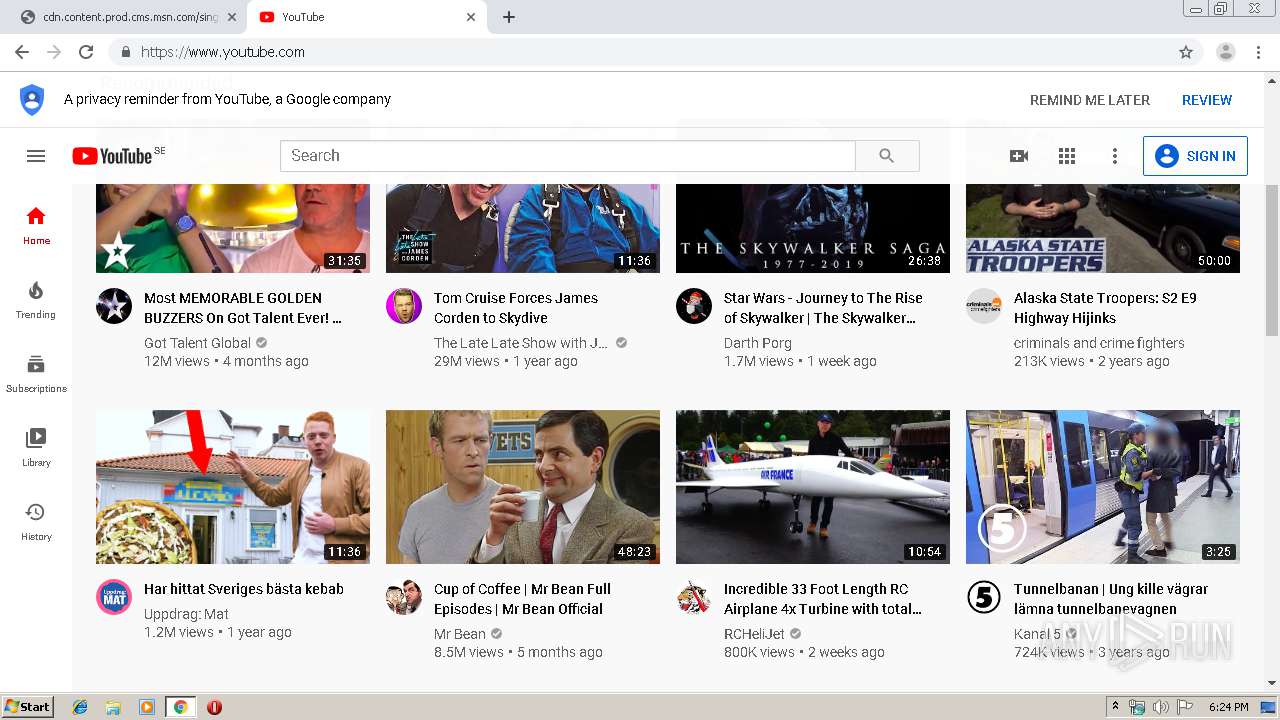Launch Internet Explorer from the taskbar

point(80,707)
